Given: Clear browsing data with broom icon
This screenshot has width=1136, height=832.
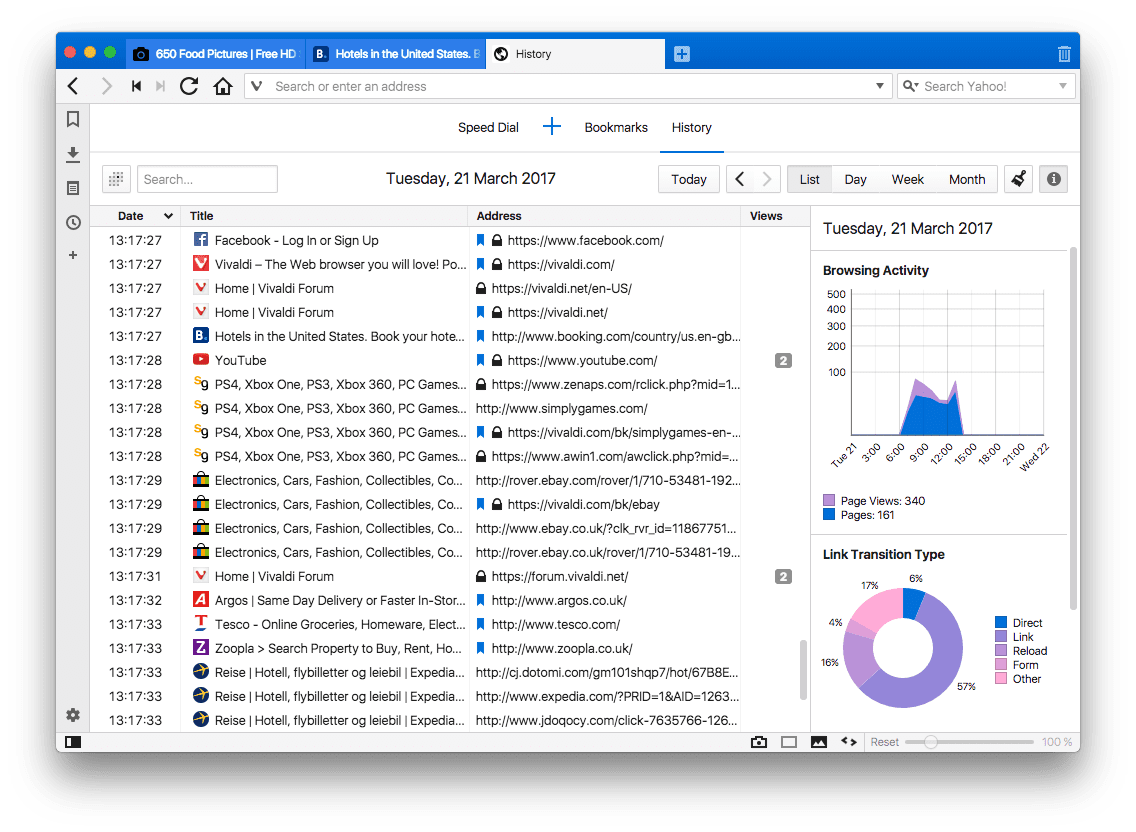Looking at the screenshot, I should click(1018, 179).
